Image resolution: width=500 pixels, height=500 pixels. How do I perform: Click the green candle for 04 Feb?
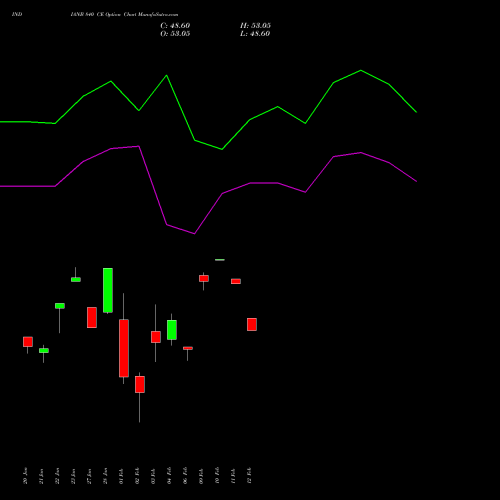[172, 330]
